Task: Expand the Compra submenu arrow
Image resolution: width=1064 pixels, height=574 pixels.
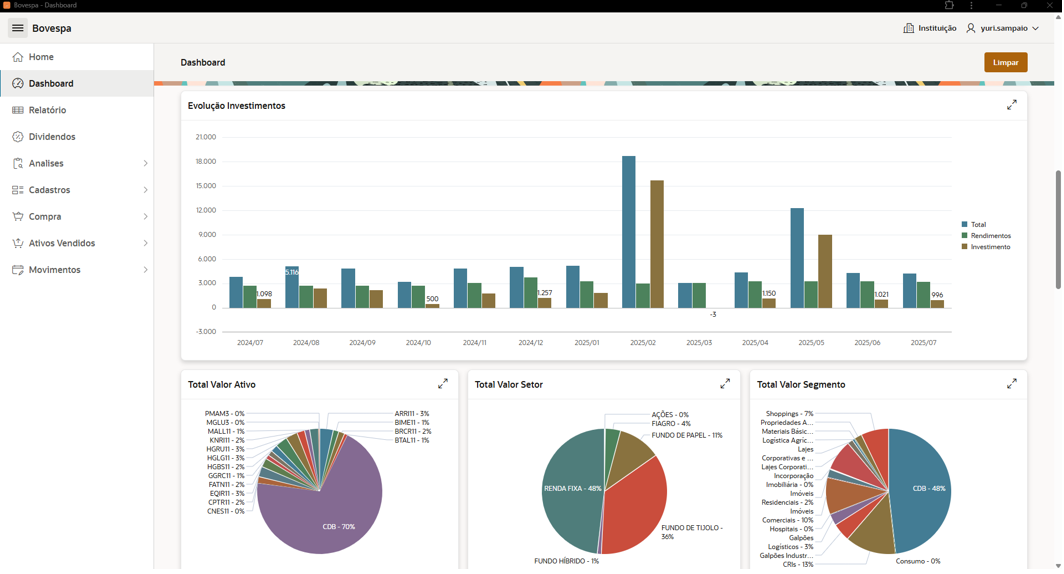Action: [145, 216]
